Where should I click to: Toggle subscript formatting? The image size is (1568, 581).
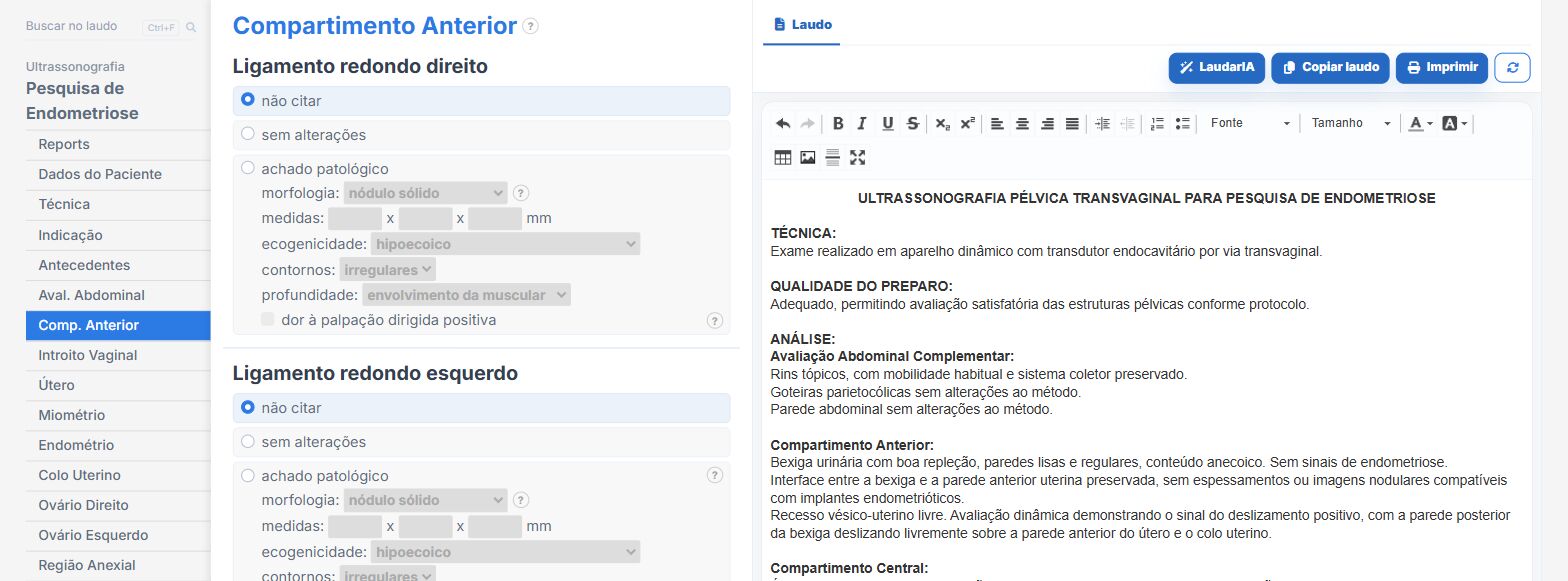(942, 123)
